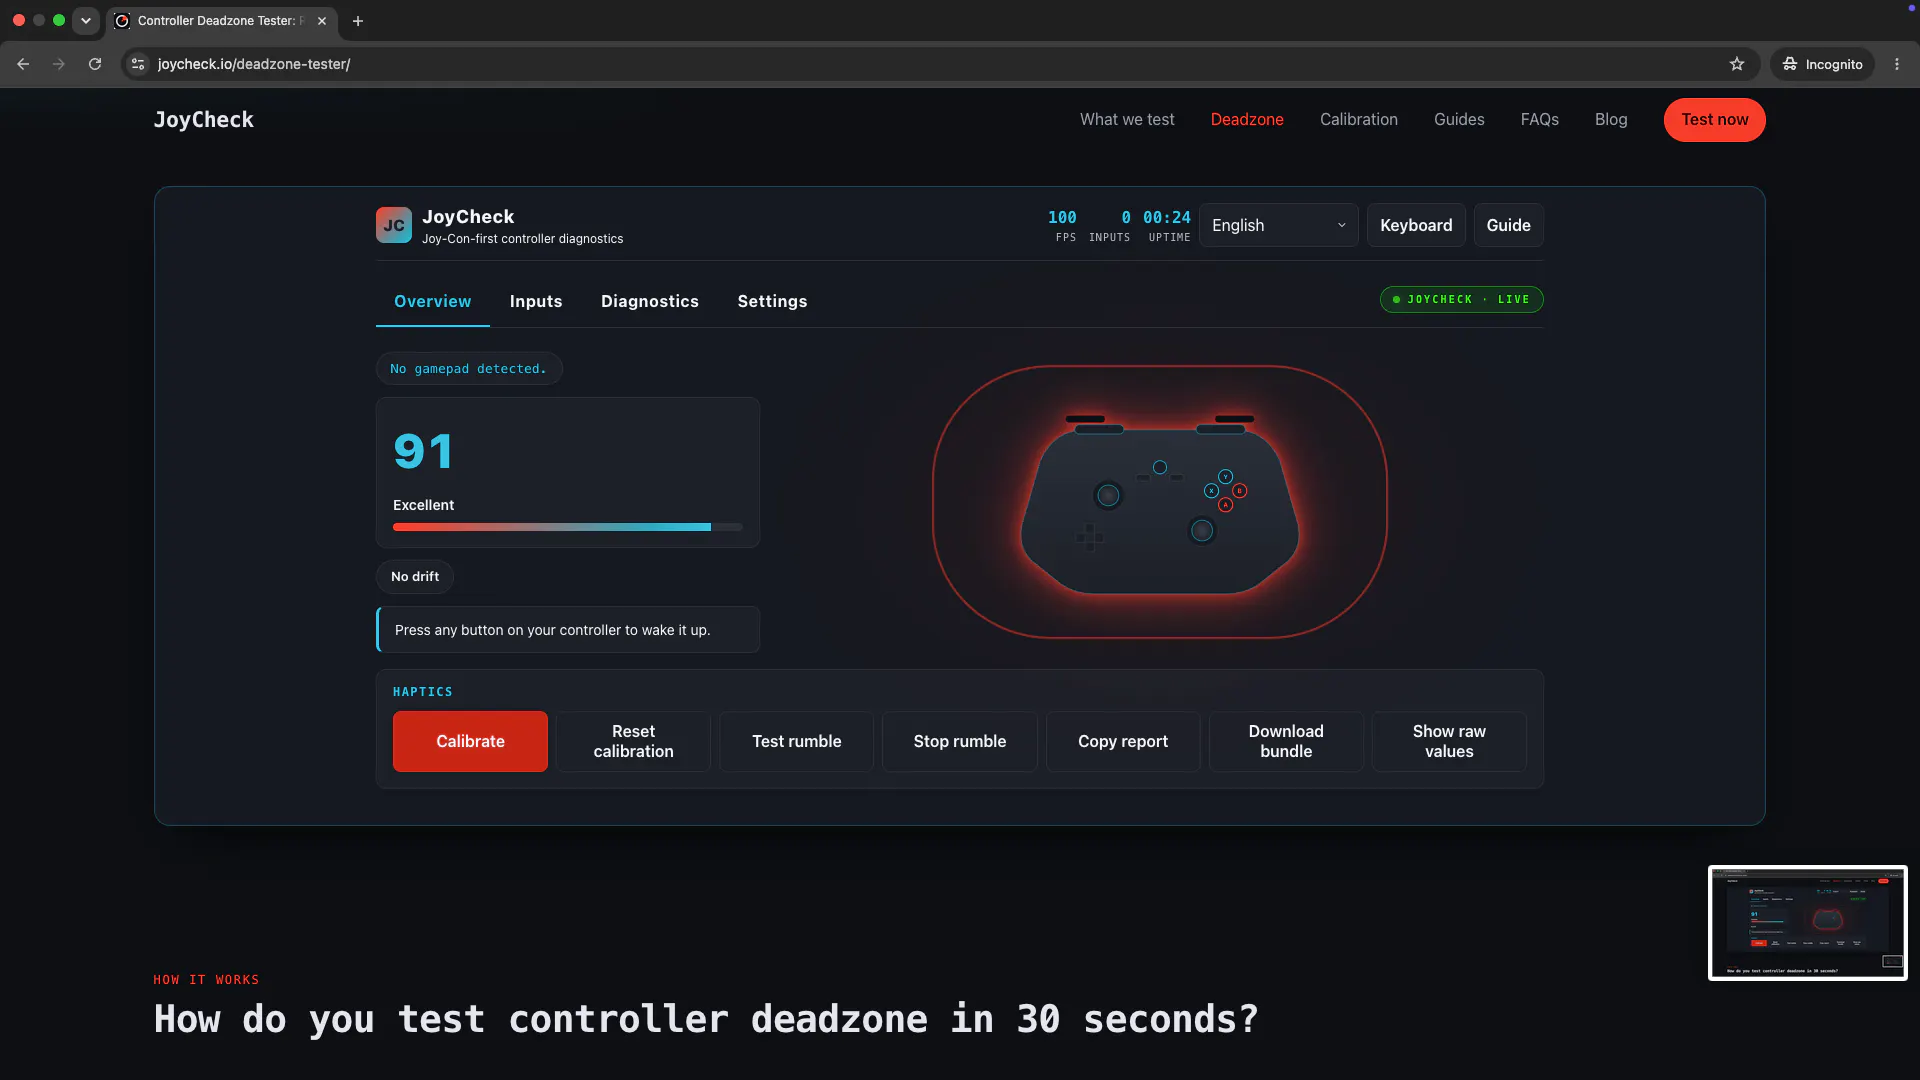
Task: Bookmark this page with the star icon
Action: point(1737,64)
